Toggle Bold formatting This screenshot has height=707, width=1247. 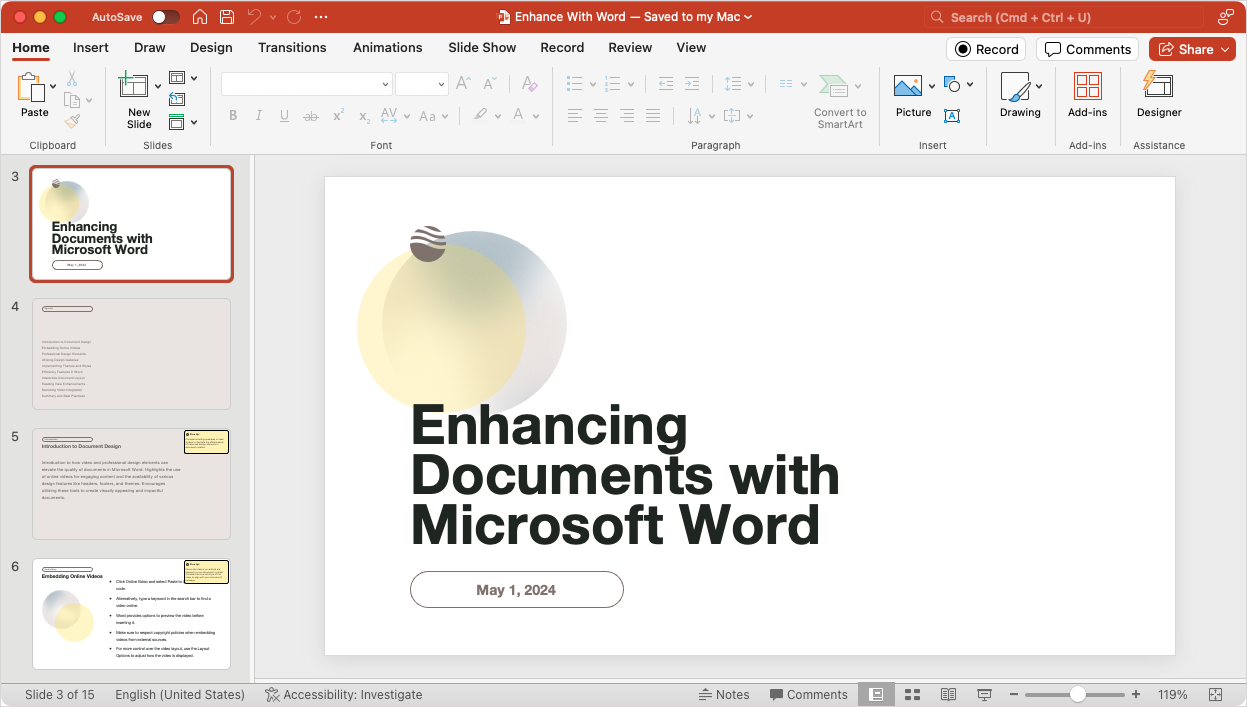[x=233, y=116]
